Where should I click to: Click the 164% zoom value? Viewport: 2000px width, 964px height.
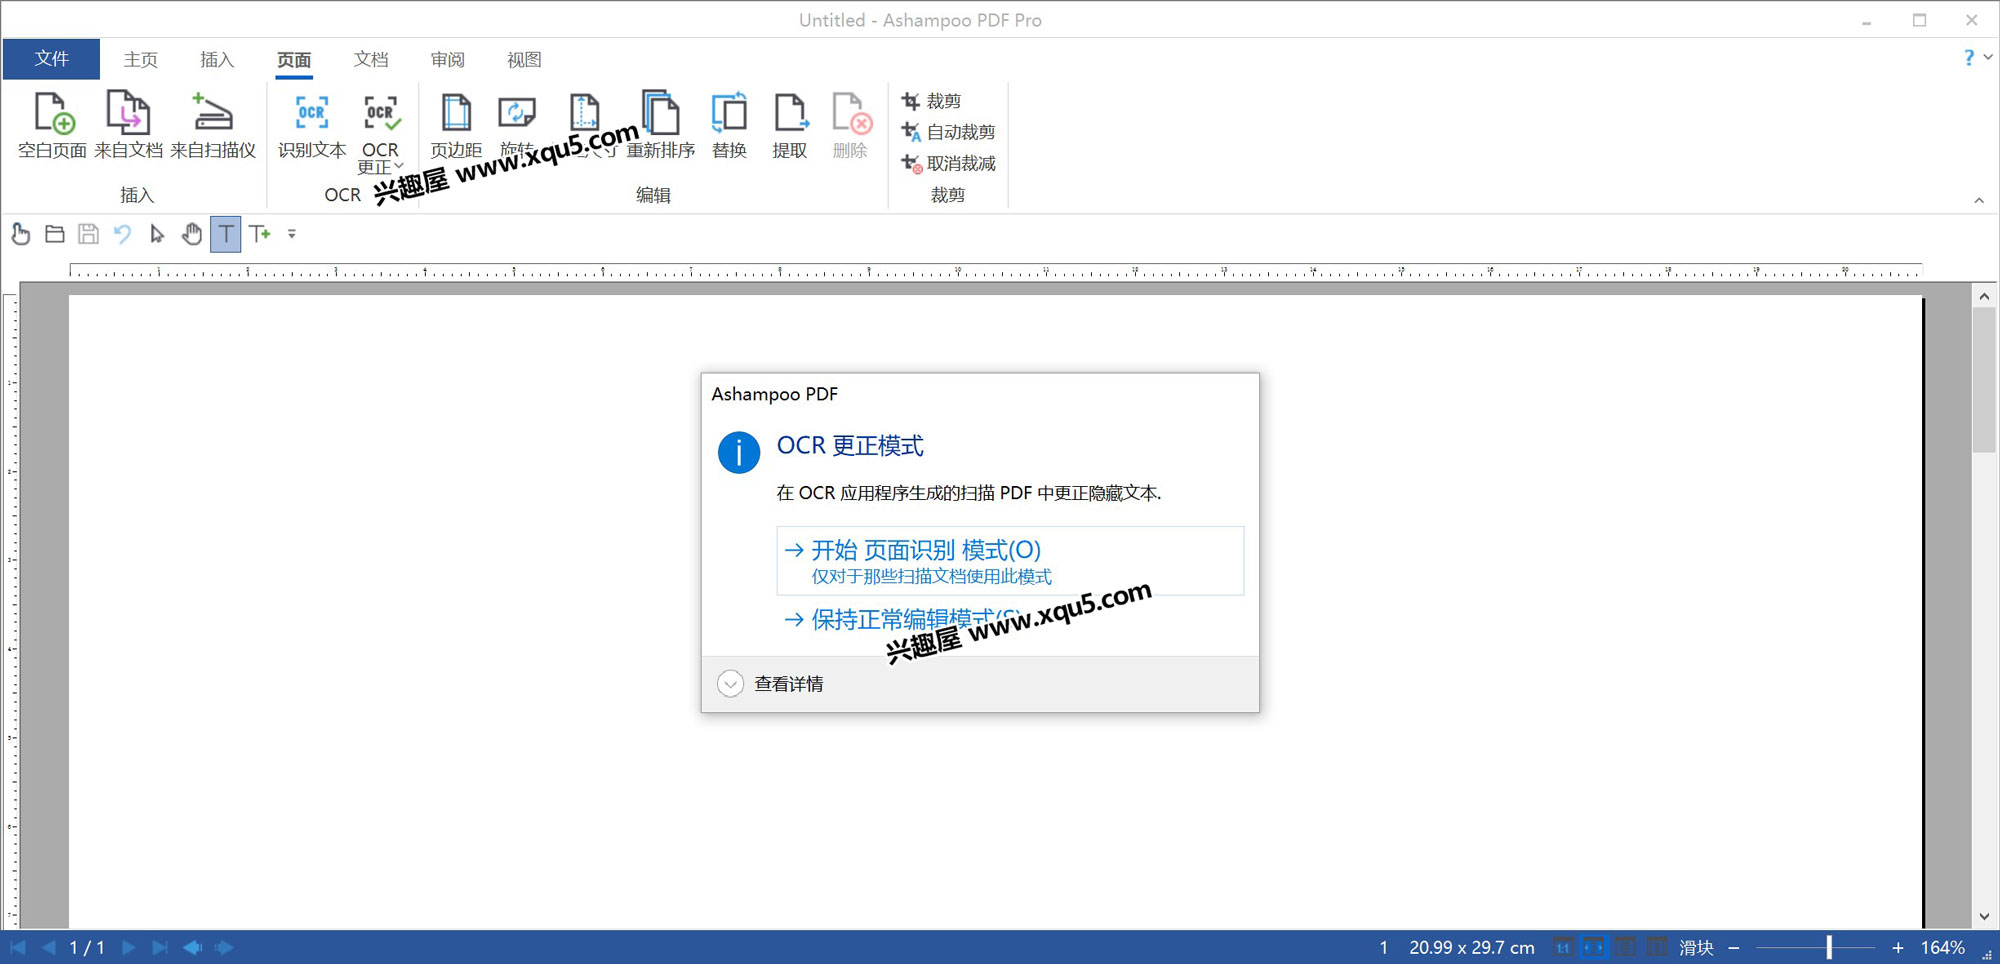(x=1943, y=947)
